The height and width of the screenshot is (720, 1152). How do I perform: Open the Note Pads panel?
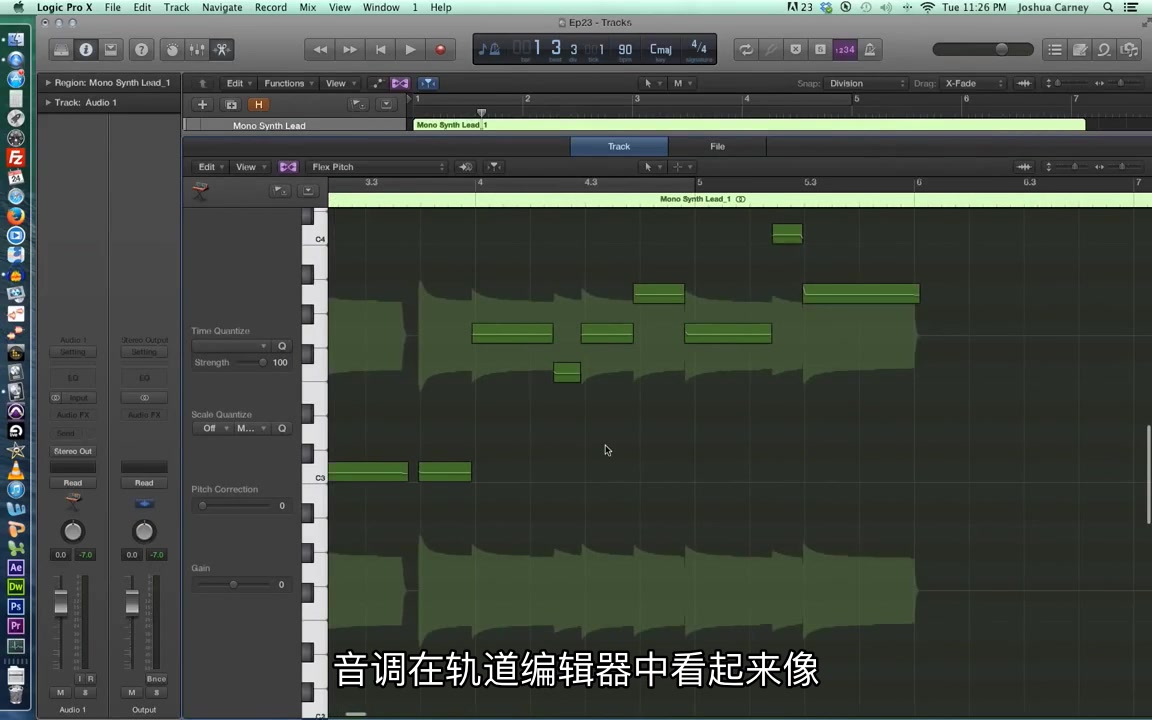pyautogui.click(x=1082, y=49)
